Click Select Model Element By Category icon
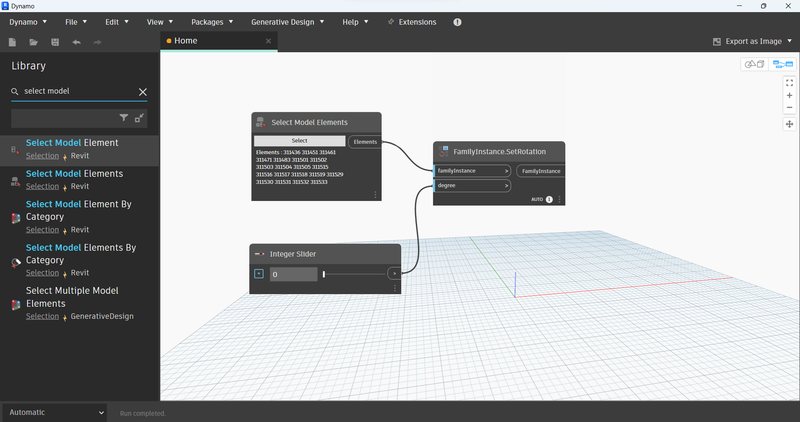This screenshot has height=422, width=800. point(16,218)
